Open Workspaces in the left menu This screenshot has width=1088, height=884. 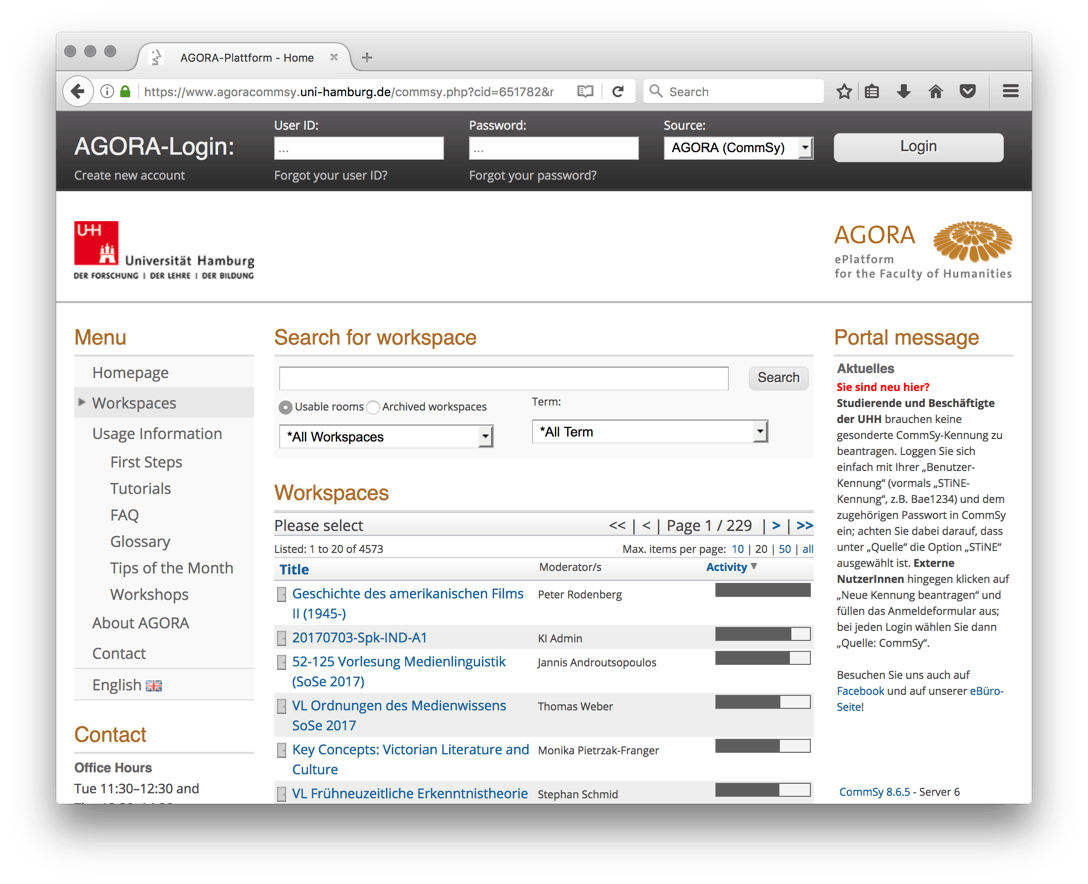pyautogui.click(x=134, y=403)
